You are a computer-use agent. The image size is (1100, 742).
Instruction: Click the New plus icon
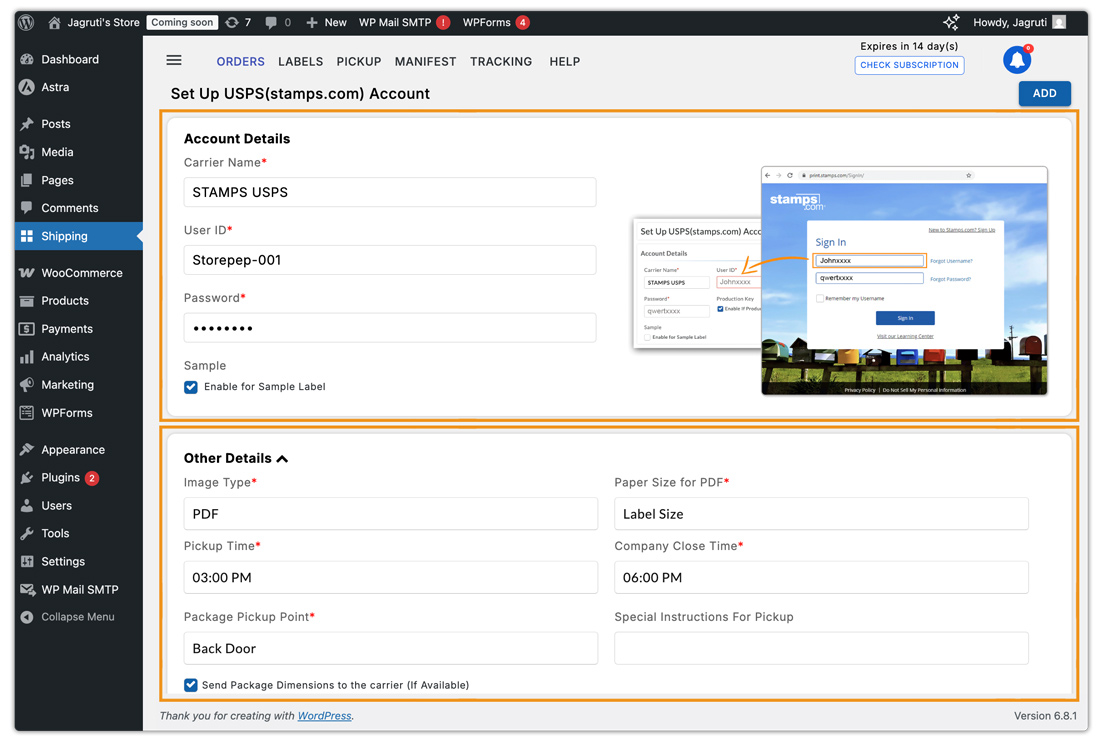(312, 22)
